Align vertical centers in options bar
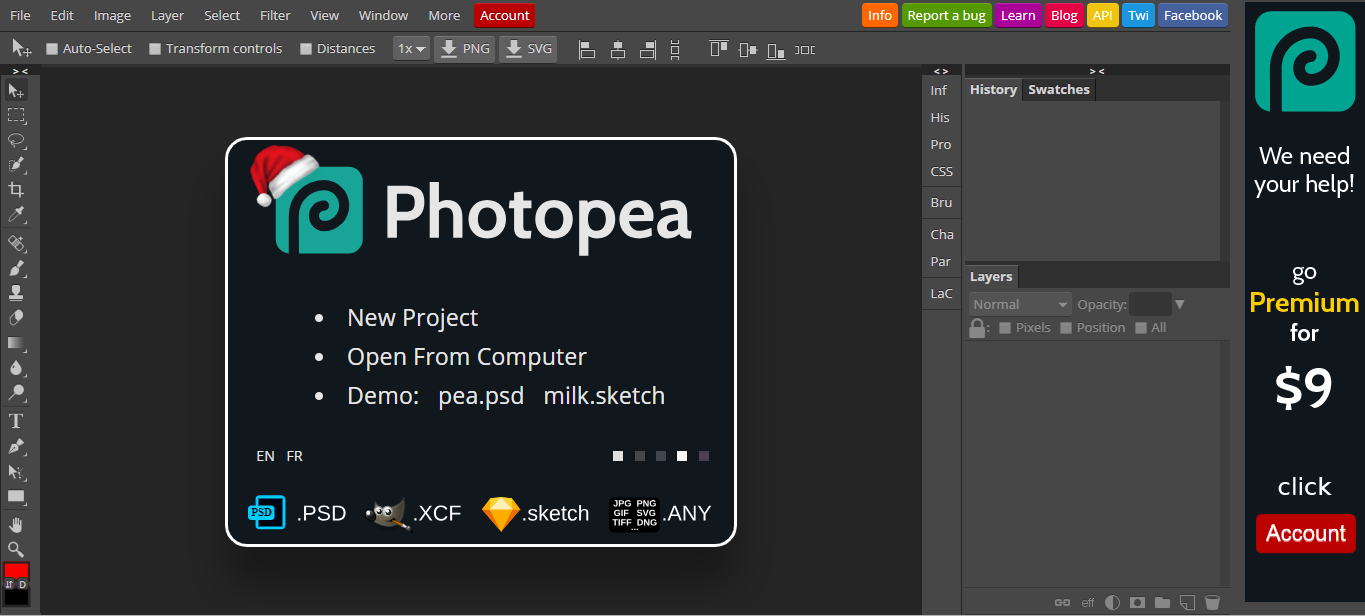1365x616 pixels. [748, 49]
